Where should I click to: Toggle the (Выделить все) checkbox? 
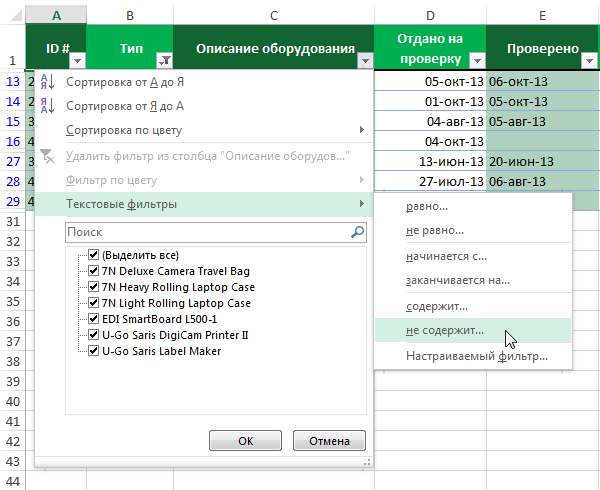(x=93, y=255)
